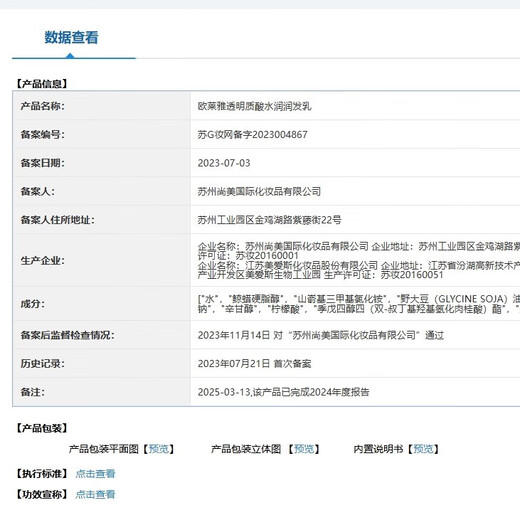Image resolution: width=520 pixels, height=520 pixels.
Task: Click the address 苏州工业园区金鸡湖路紫藤街22号
Action: [x=269, y=220]
